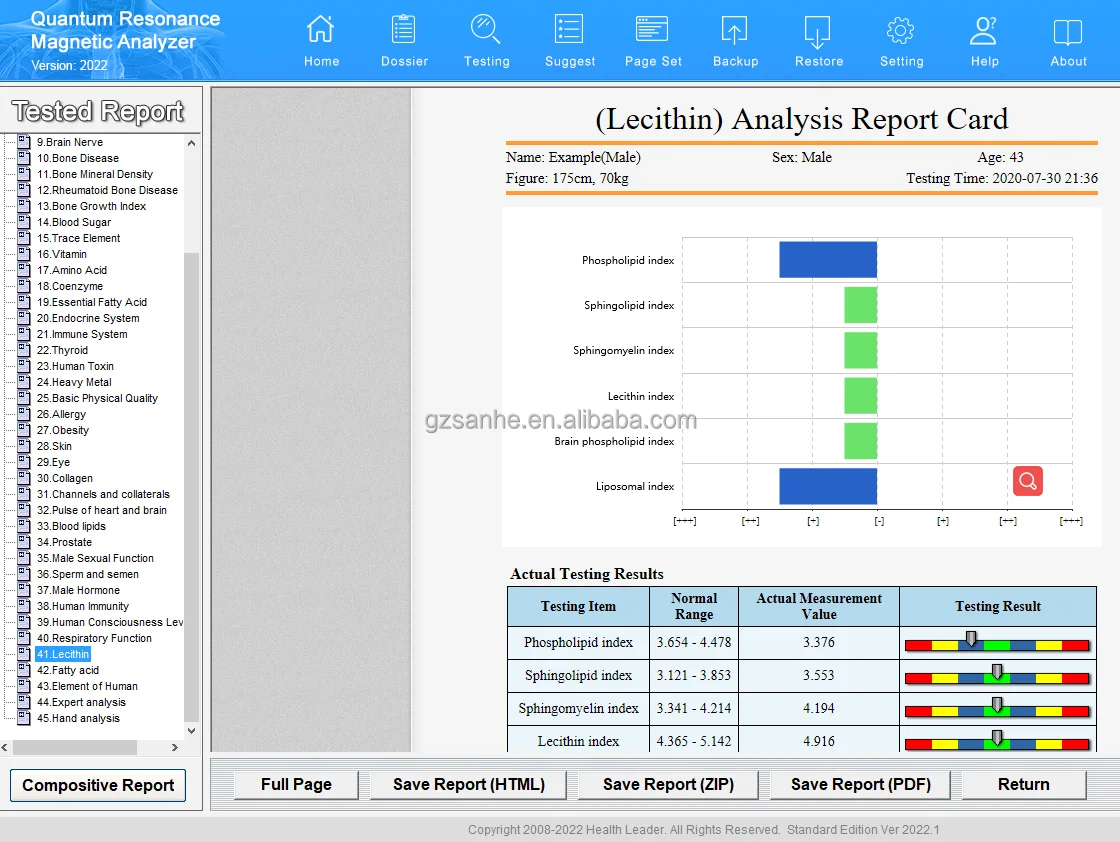The height and width of the screenshot is (842, 1120).
Task: Open the Help icon
Action: (984, 31)
